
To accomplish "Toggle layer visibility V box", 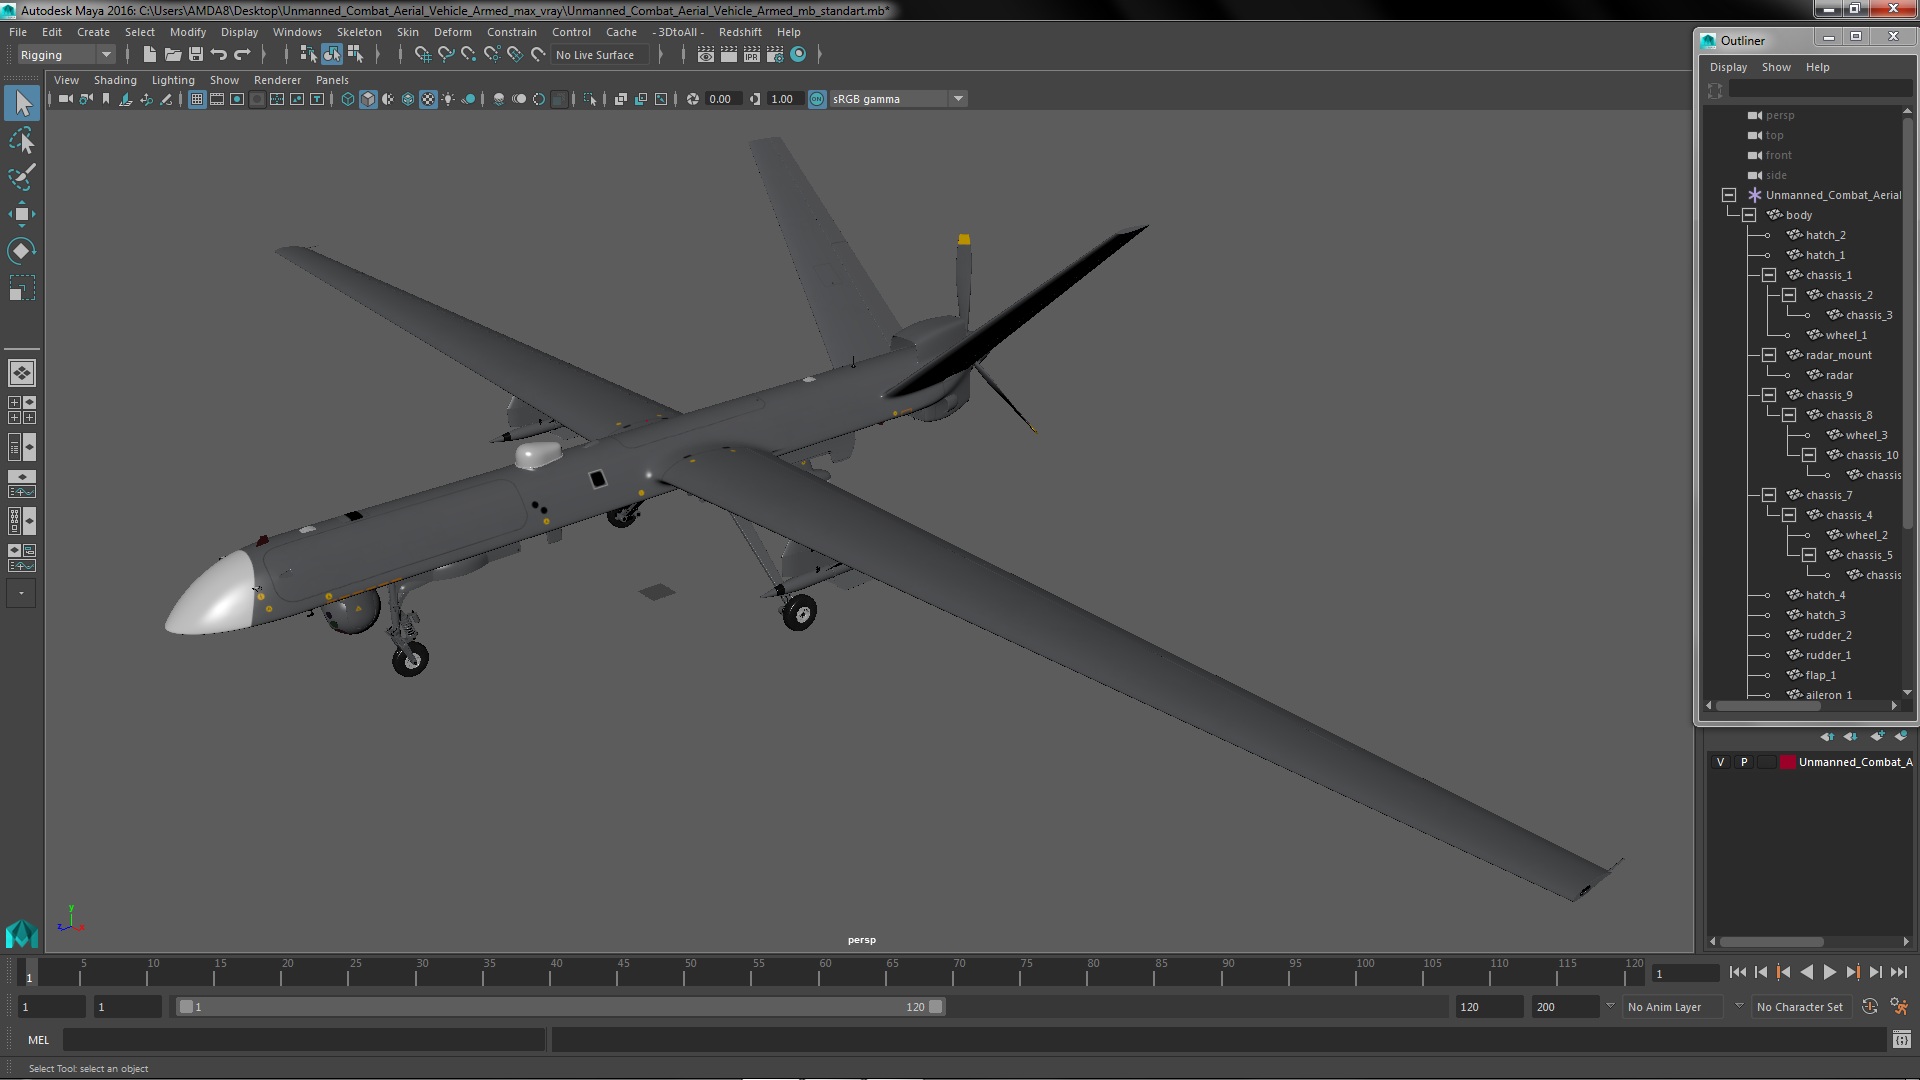I will [1720, 762].
